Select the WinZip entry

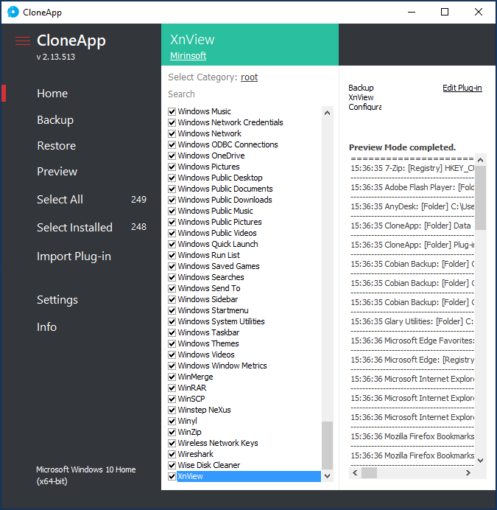click(189, 432)
